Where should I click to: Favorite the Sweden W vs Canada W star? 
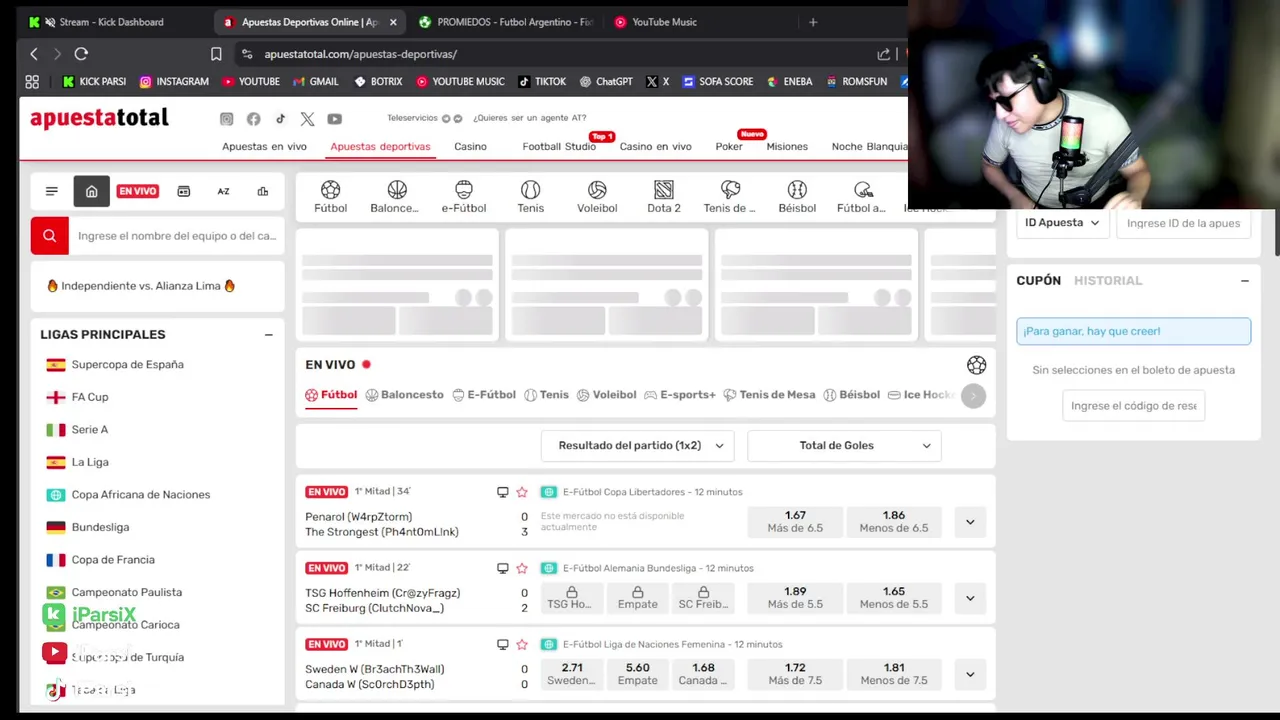pos(522,644)
